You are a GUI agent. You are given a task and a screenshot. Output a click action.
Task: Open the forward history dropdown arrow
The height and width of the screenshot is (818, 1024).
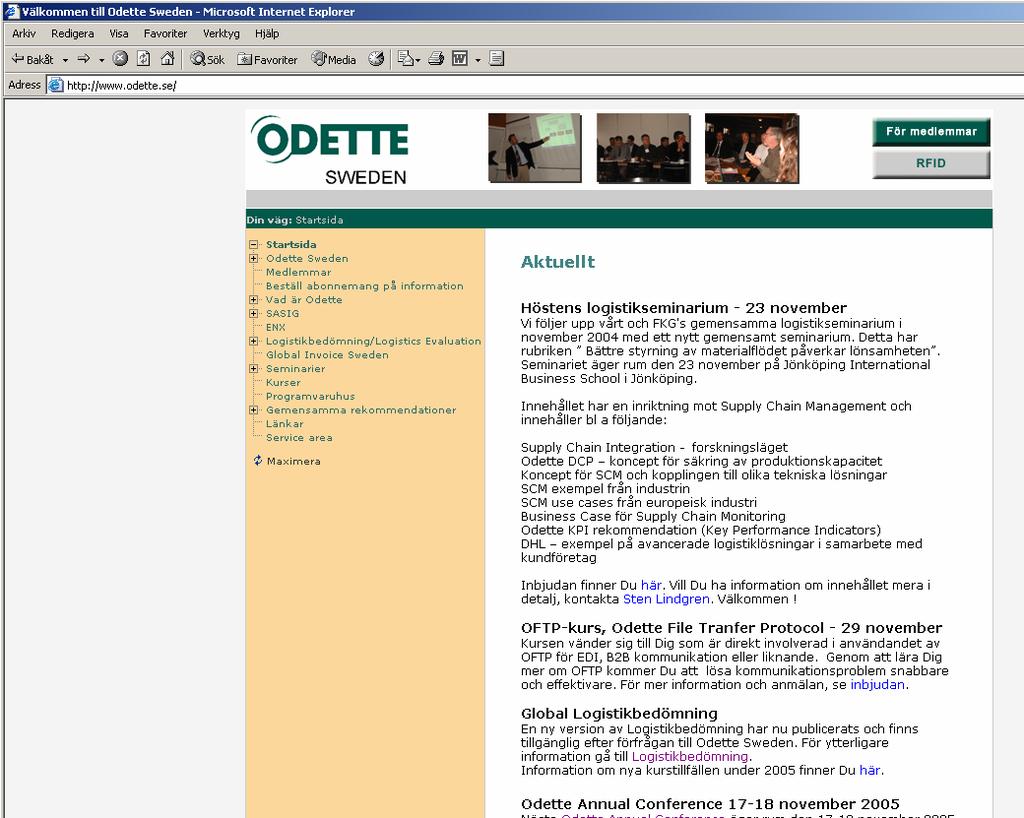[x=101, y=59]
